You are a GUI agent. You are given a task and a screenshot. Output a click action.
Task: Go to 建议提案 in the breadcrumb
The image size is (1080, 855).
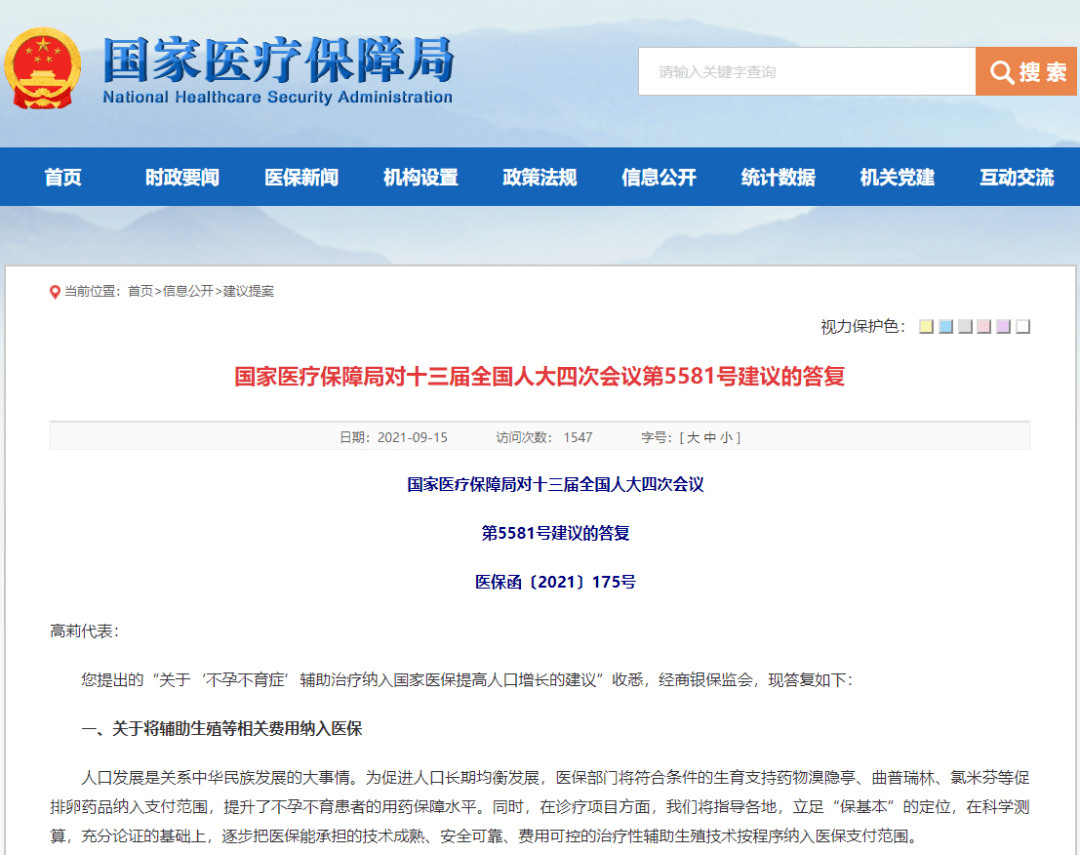[248, 291]
